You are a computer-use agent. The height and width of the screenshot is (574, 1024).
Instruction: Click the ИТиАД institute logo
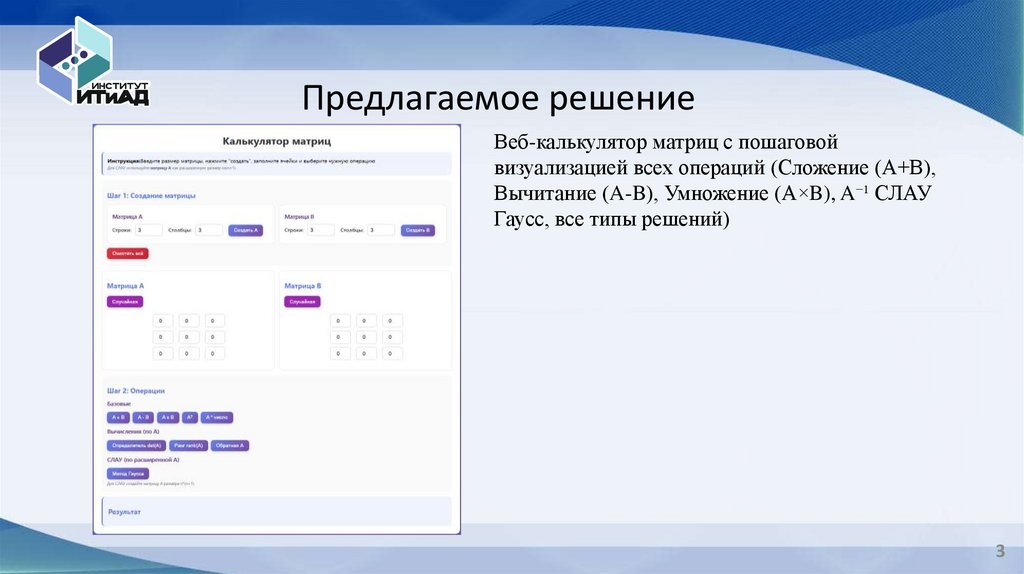pos(93,61)
